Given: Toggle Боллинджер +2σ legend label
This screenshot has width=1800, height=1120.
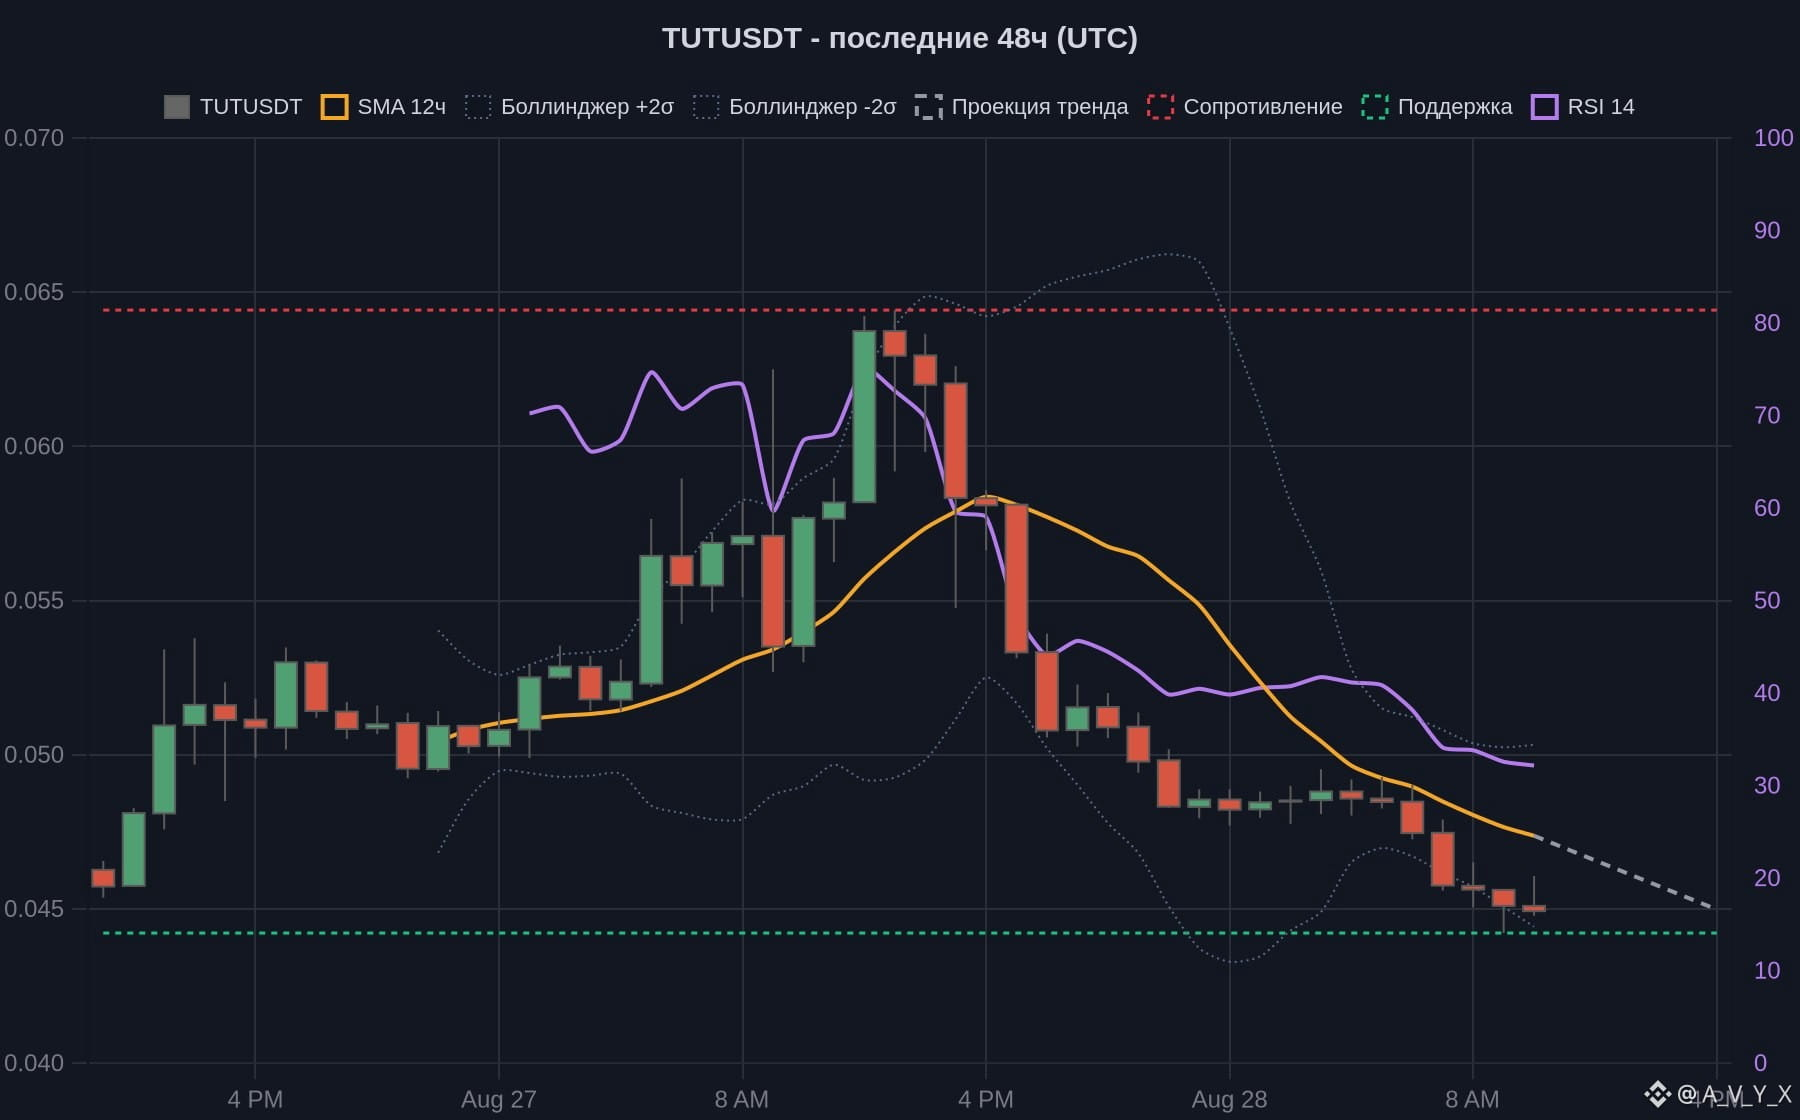Looking at the screenshot, I should [587, 107].
